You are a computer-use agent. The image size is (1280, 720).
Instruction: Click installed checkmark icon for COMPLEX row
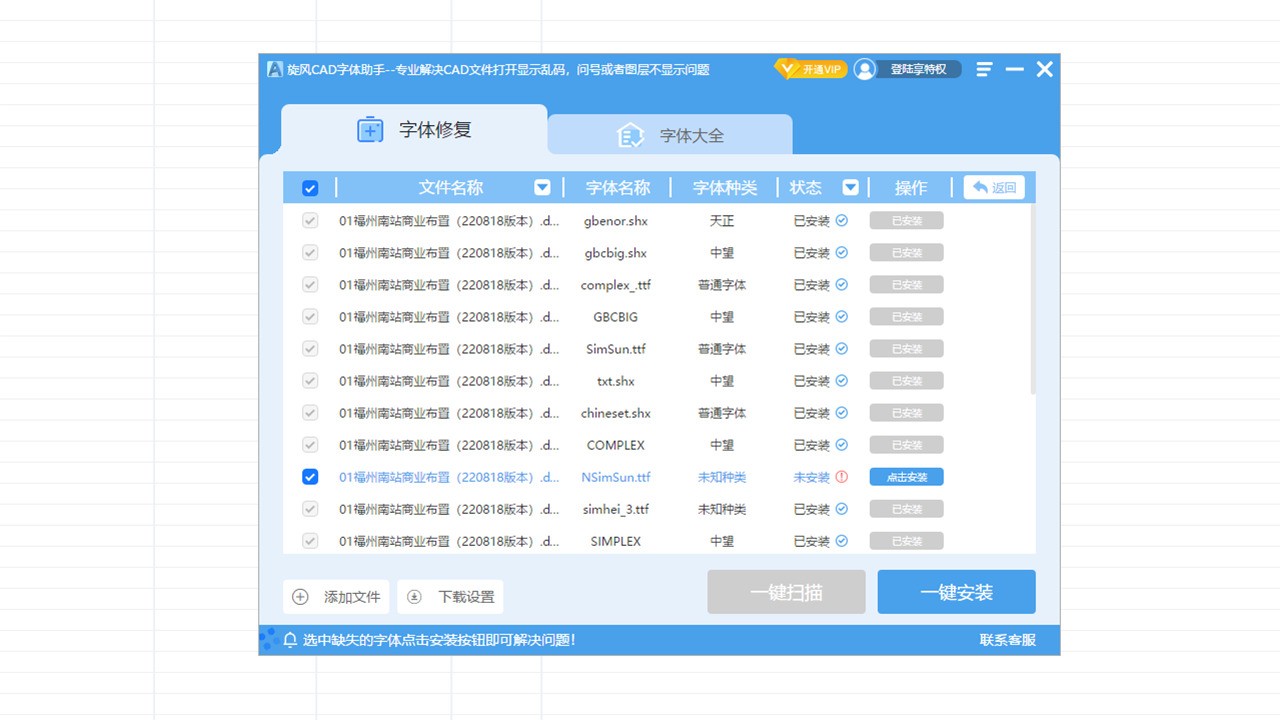(x=842, y=445)
